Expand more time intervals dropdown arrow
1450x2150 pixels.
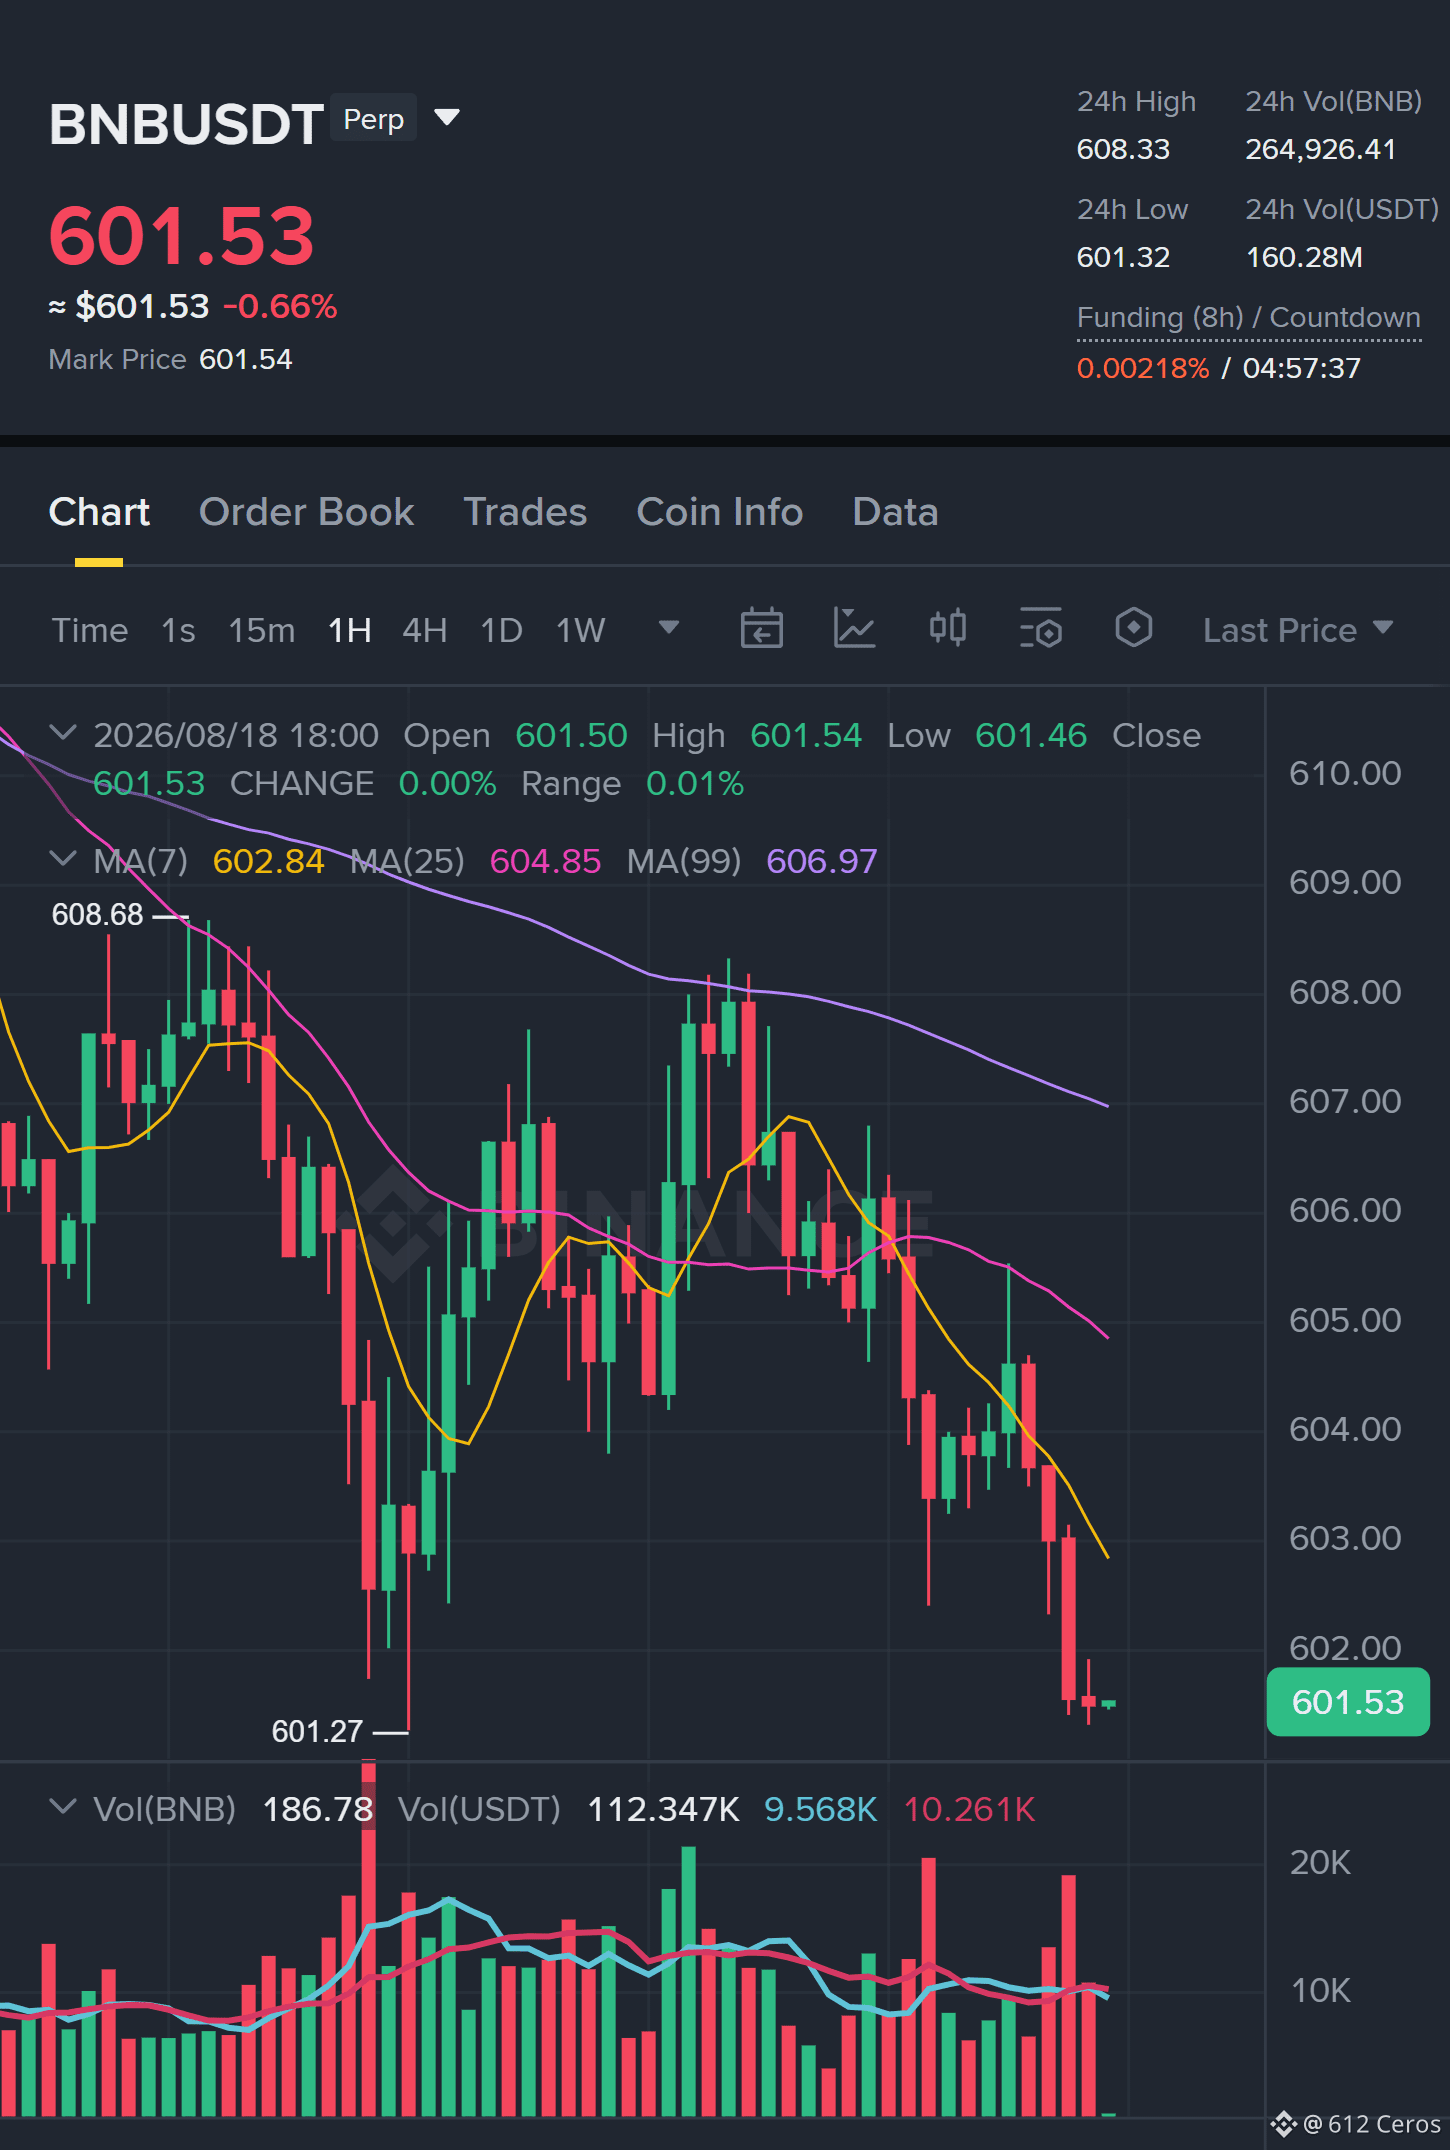(669, 627)
